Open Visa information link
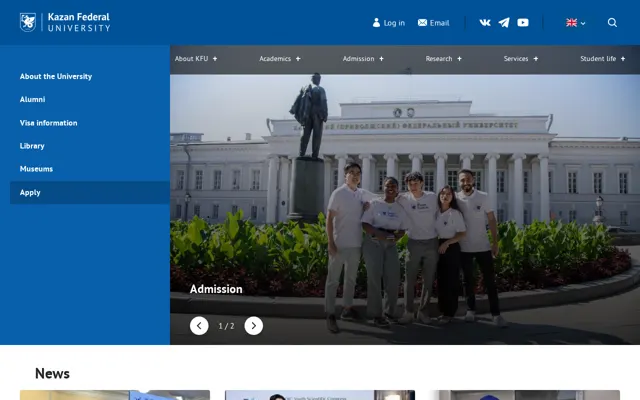The height and width of the screenshot is (400, 640). point(49,123)
